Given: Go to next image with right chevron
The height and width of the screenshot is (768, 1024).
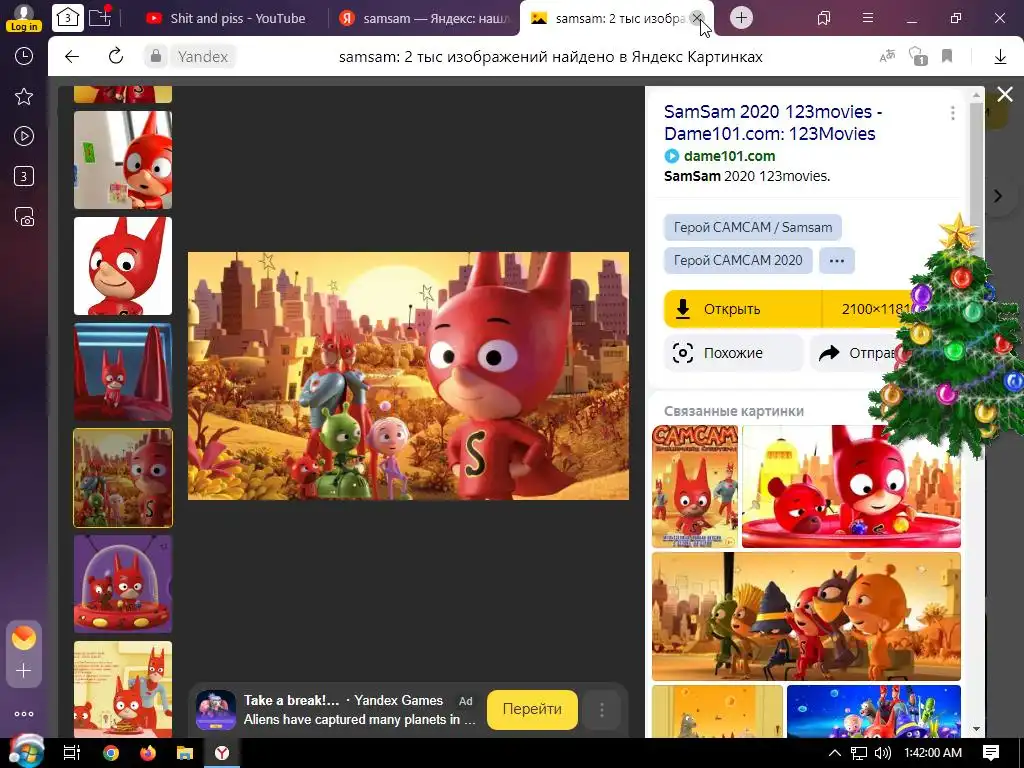Looking at the screenshot, I should [x=998, y=196].
